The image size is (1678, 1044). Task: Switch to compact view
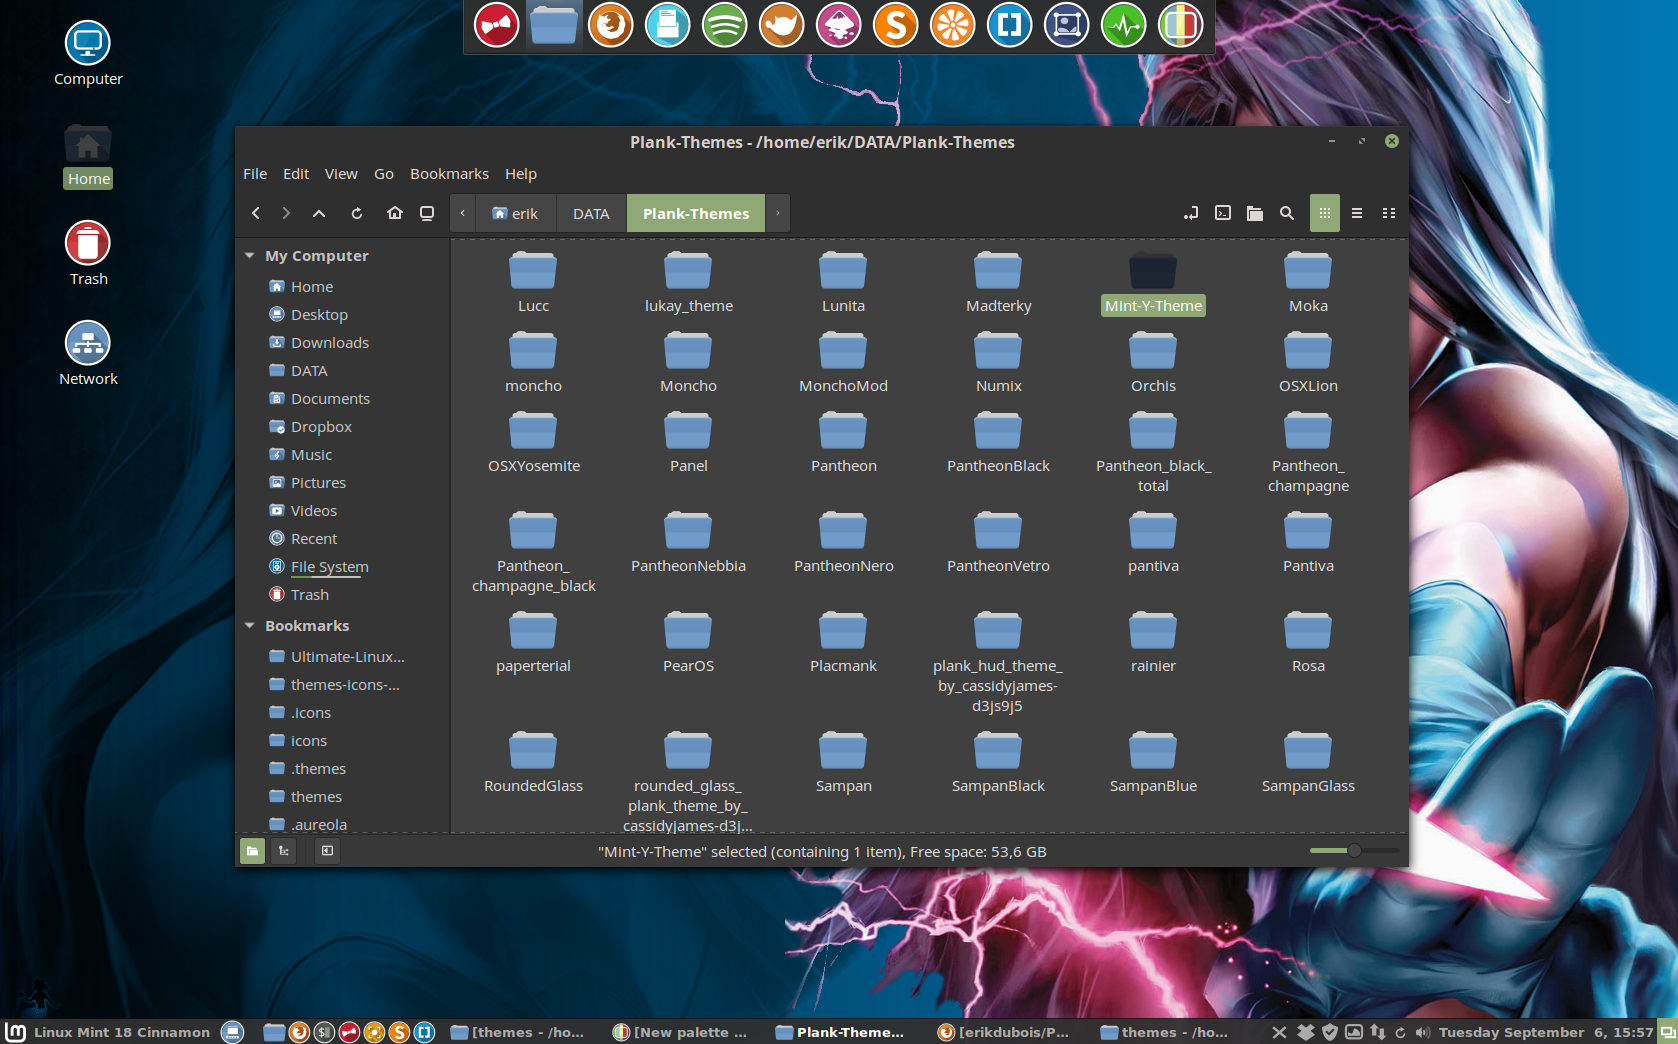pos(1389,213)
